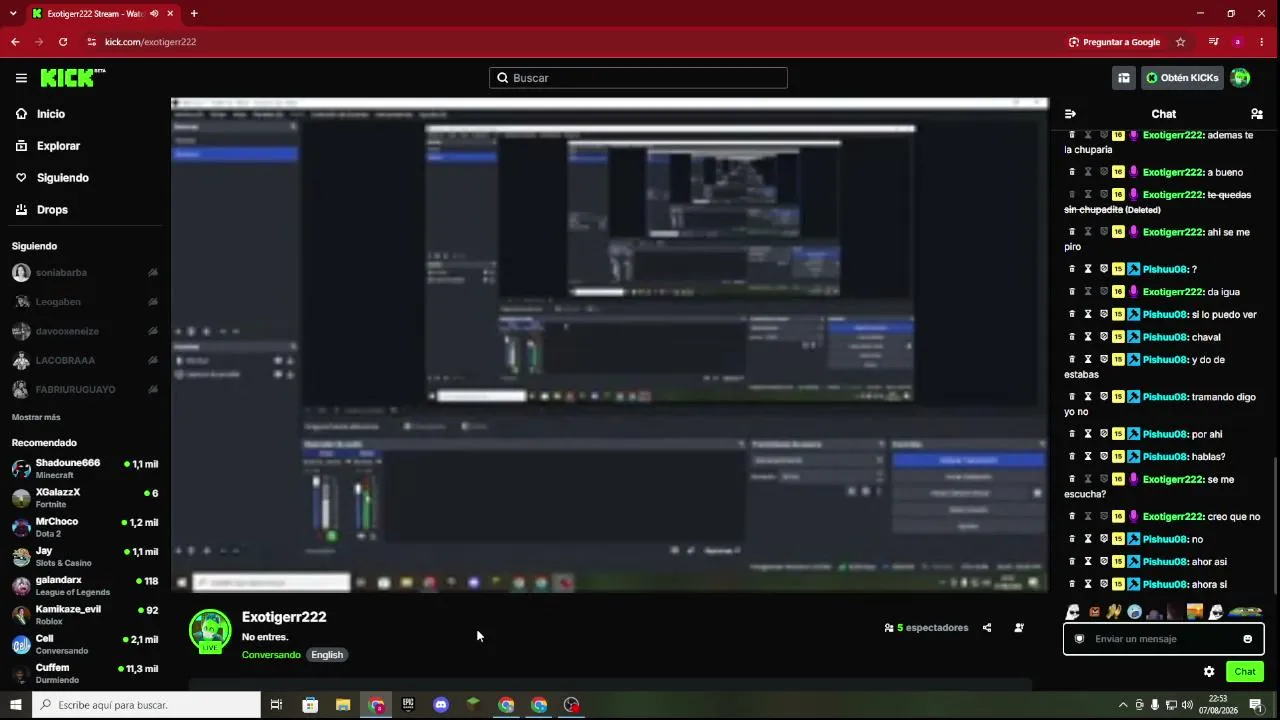The height and width of the screenshot is (720, 1280).
Task: Click the 5 espectadores viewer count
Action: 926,628
